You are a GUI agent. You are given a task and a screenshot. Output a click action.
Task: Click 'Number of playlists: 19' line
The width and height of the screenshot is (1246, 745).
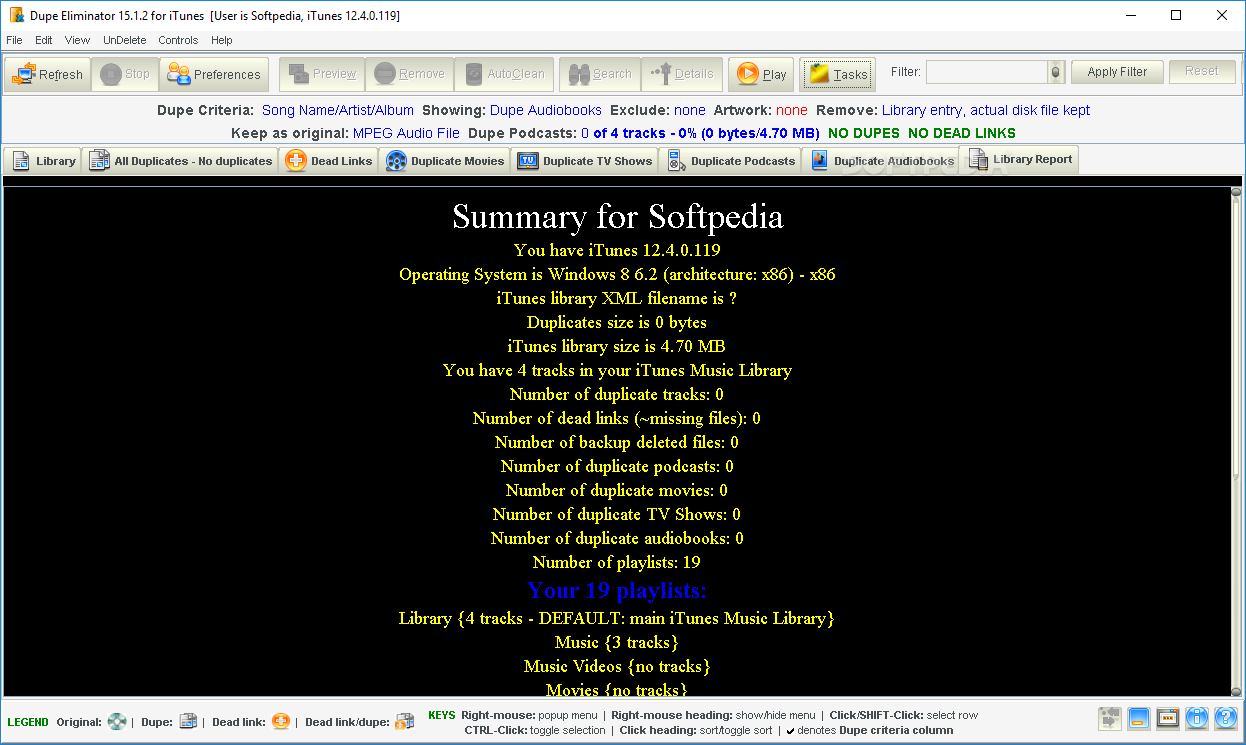click(617, 562)
